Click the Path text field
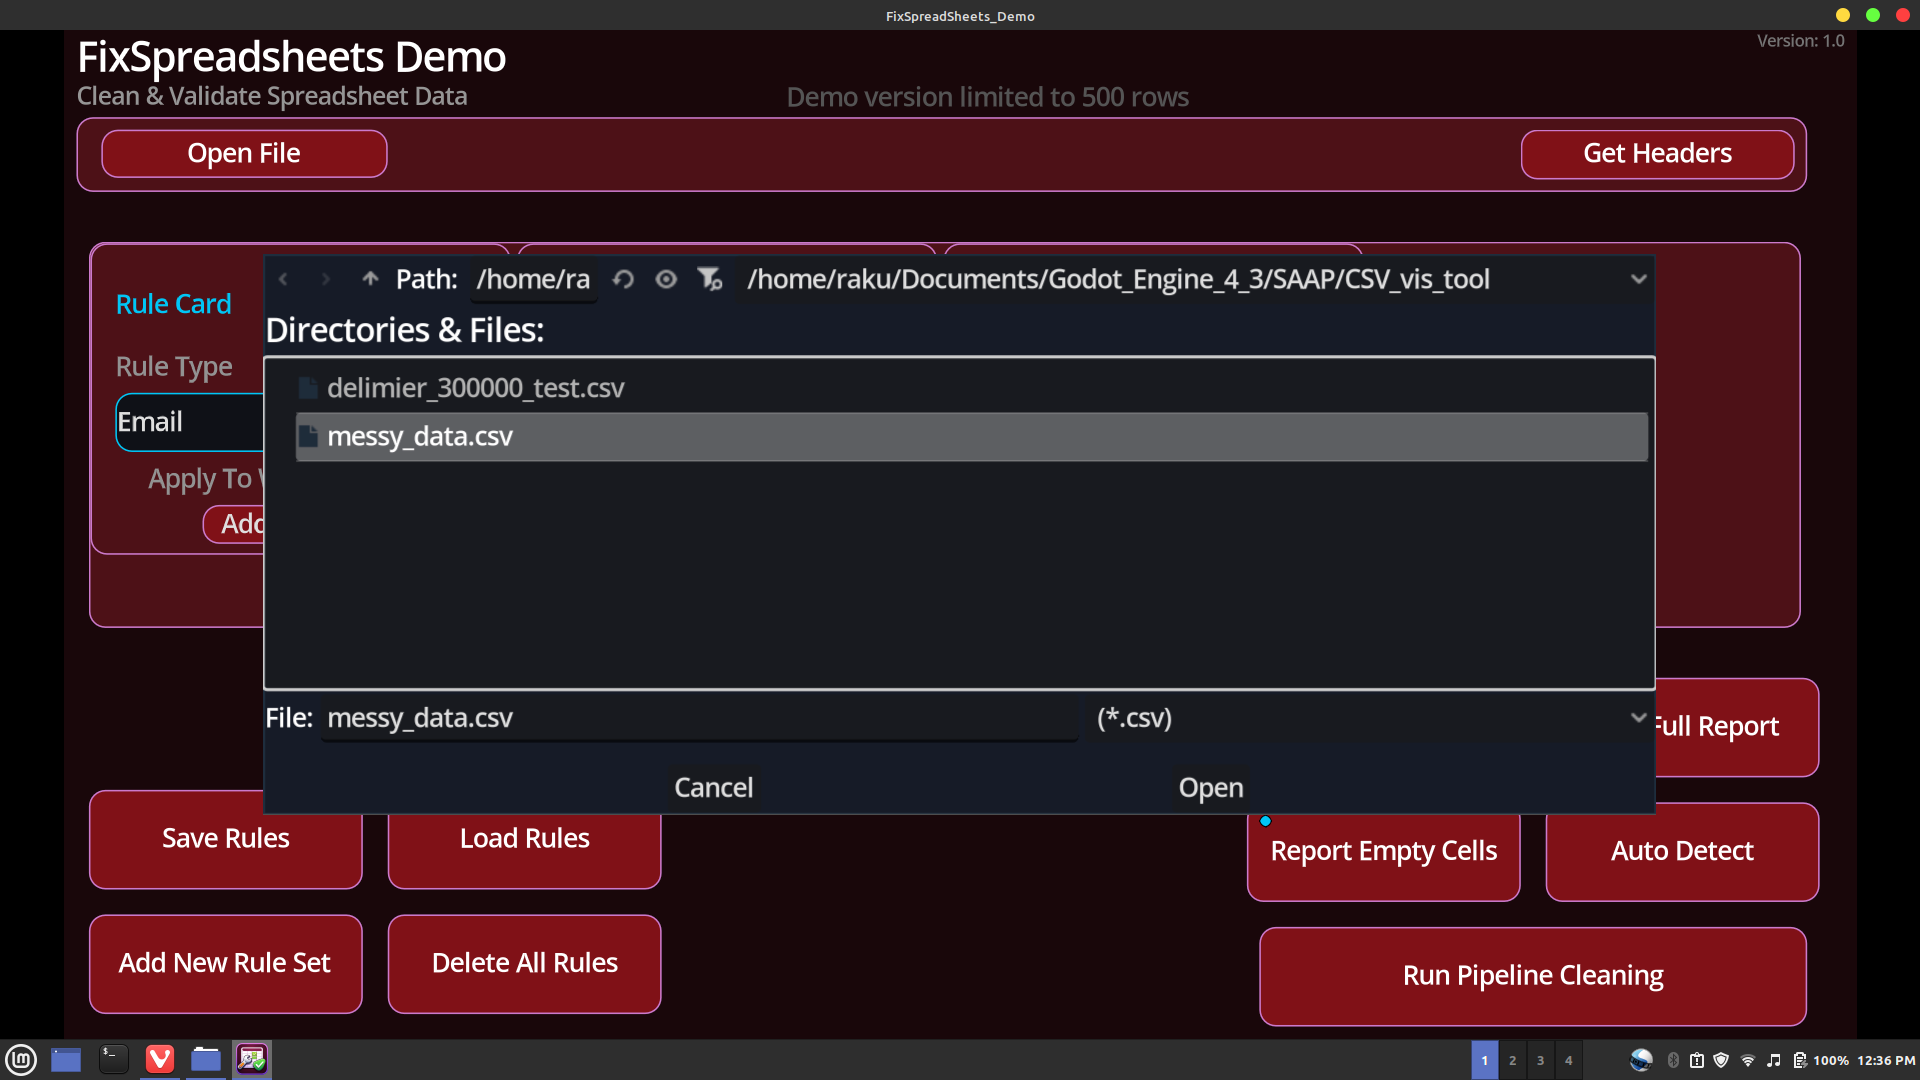This screenshot has height=1080, width=1920. point(533,279)
